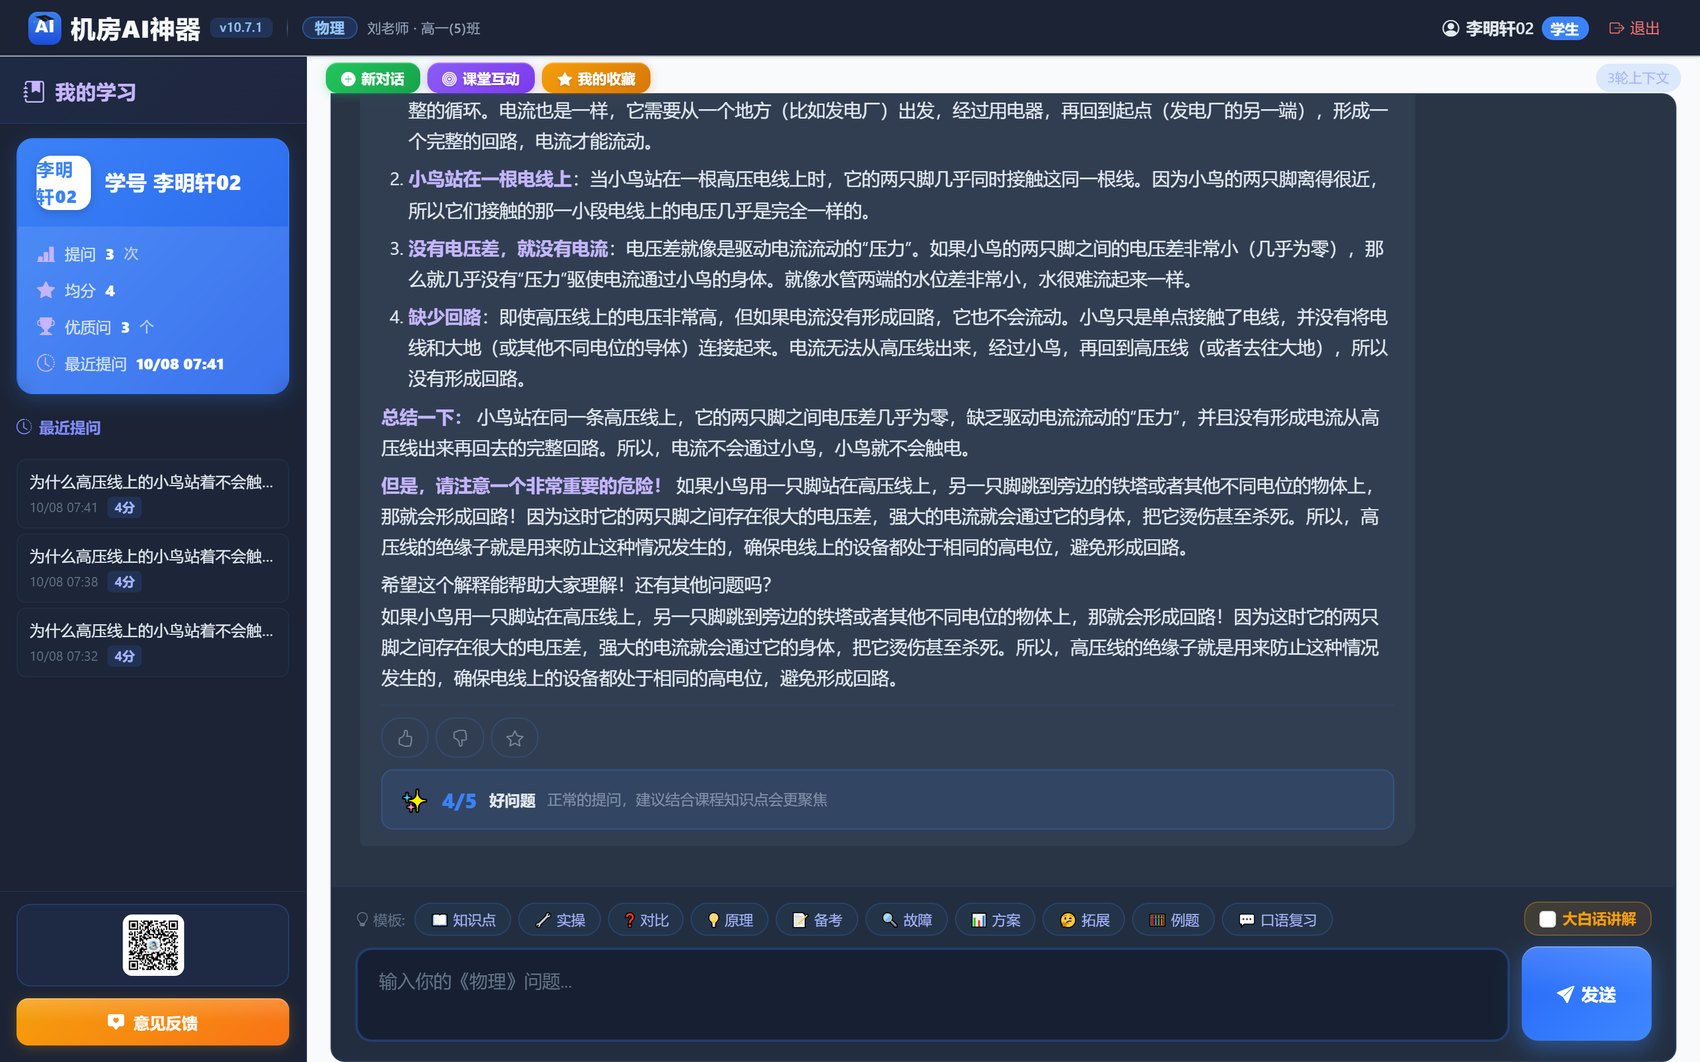
Task: Open the recent question from 10/08 07:41
Action: (x=153, y=494)
